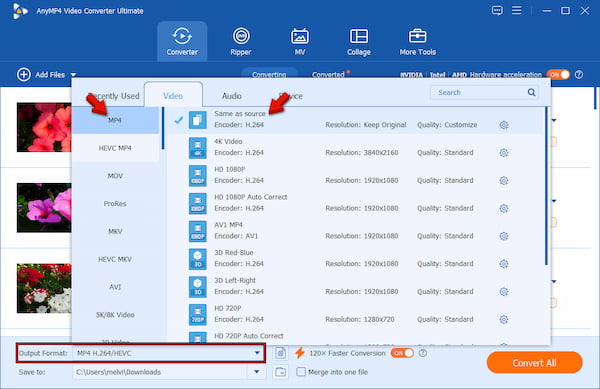Choose AVI format
The image size is (600, 389).
coord(115,287)
